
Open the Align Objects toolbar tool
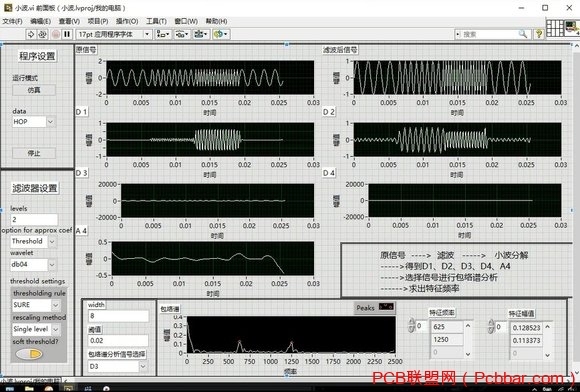click(163, 34)
